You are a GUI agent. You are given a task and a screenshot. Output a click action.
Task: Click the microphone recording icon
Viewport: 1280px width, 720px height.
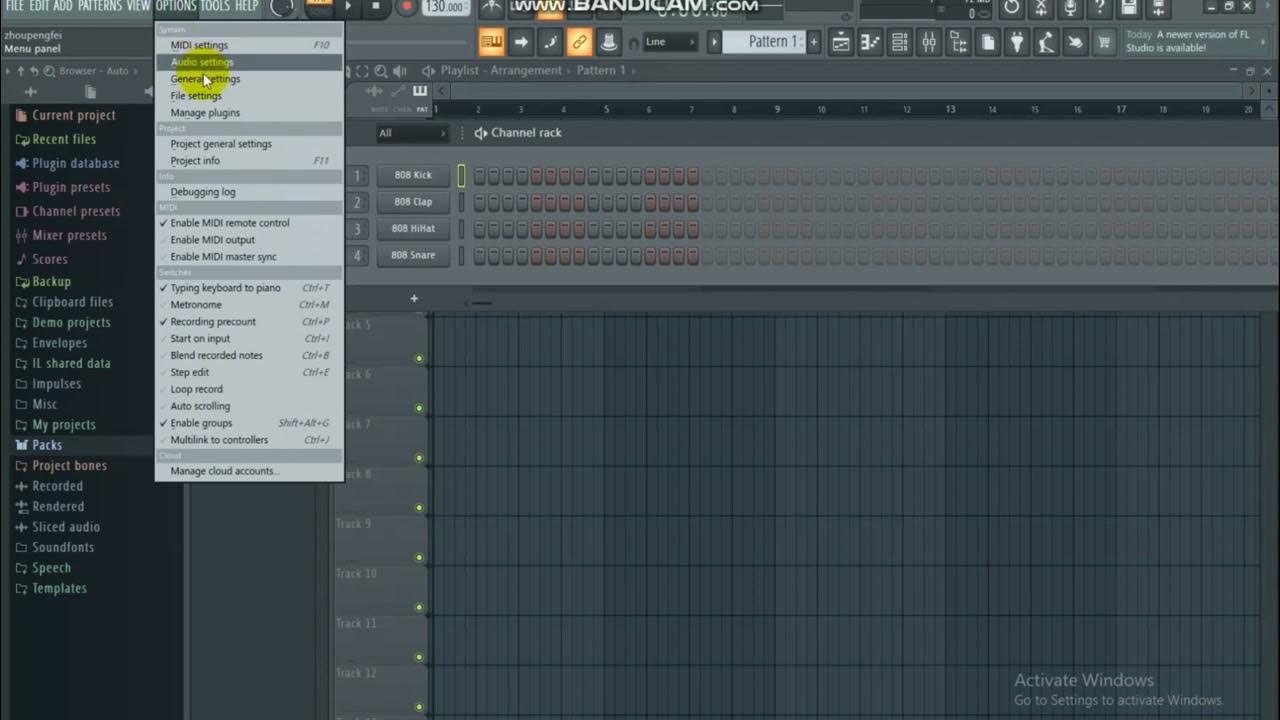point(1070,8)
